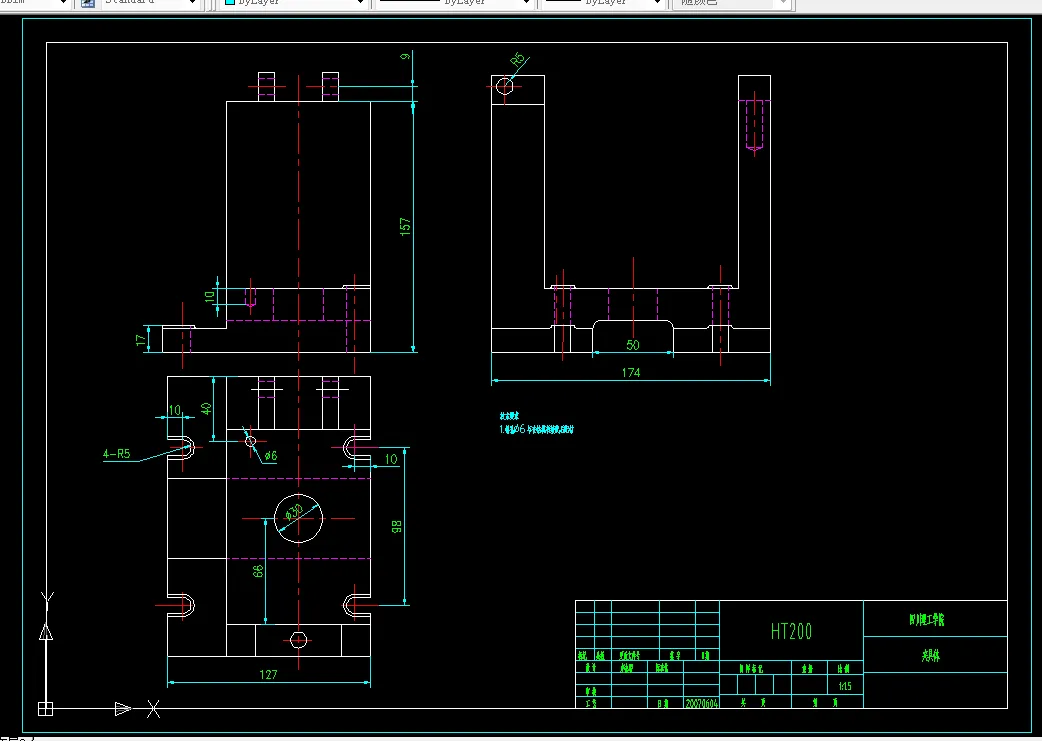The width and height of the screenshot is (1042, 741).
Task: Select the 1:15 scale value
Action: (x=845, y=686)
